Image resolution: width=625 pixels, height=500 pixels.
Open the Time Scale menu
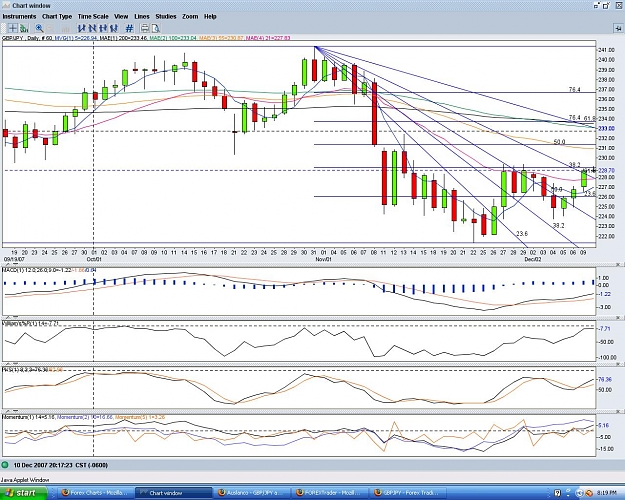[93, 16]
